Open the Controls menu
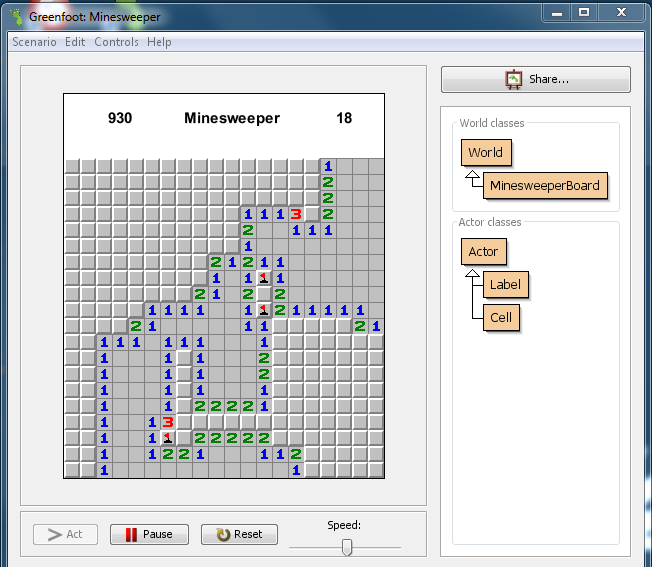Screen dimensions: 652x567 [x=116, y=42]
